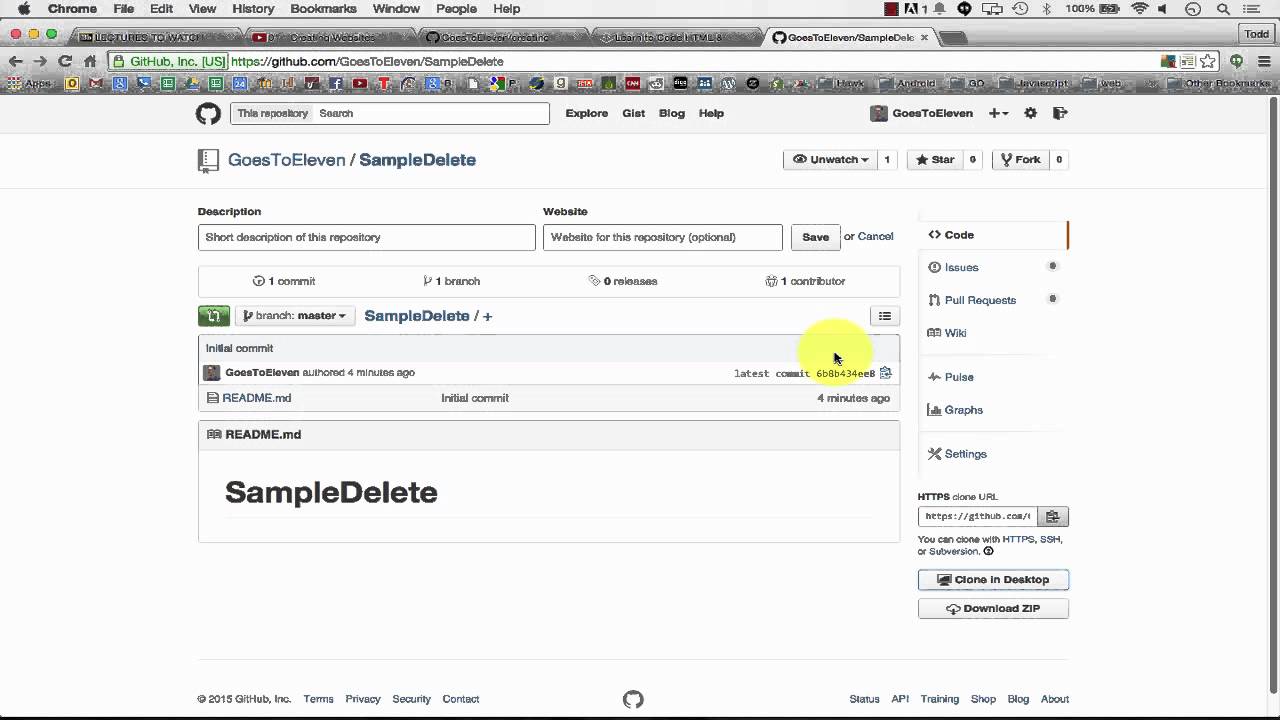This screenshot has height=720, width=1280.
Task: Open account settings gear icon in header
Action: point(1030,113)
